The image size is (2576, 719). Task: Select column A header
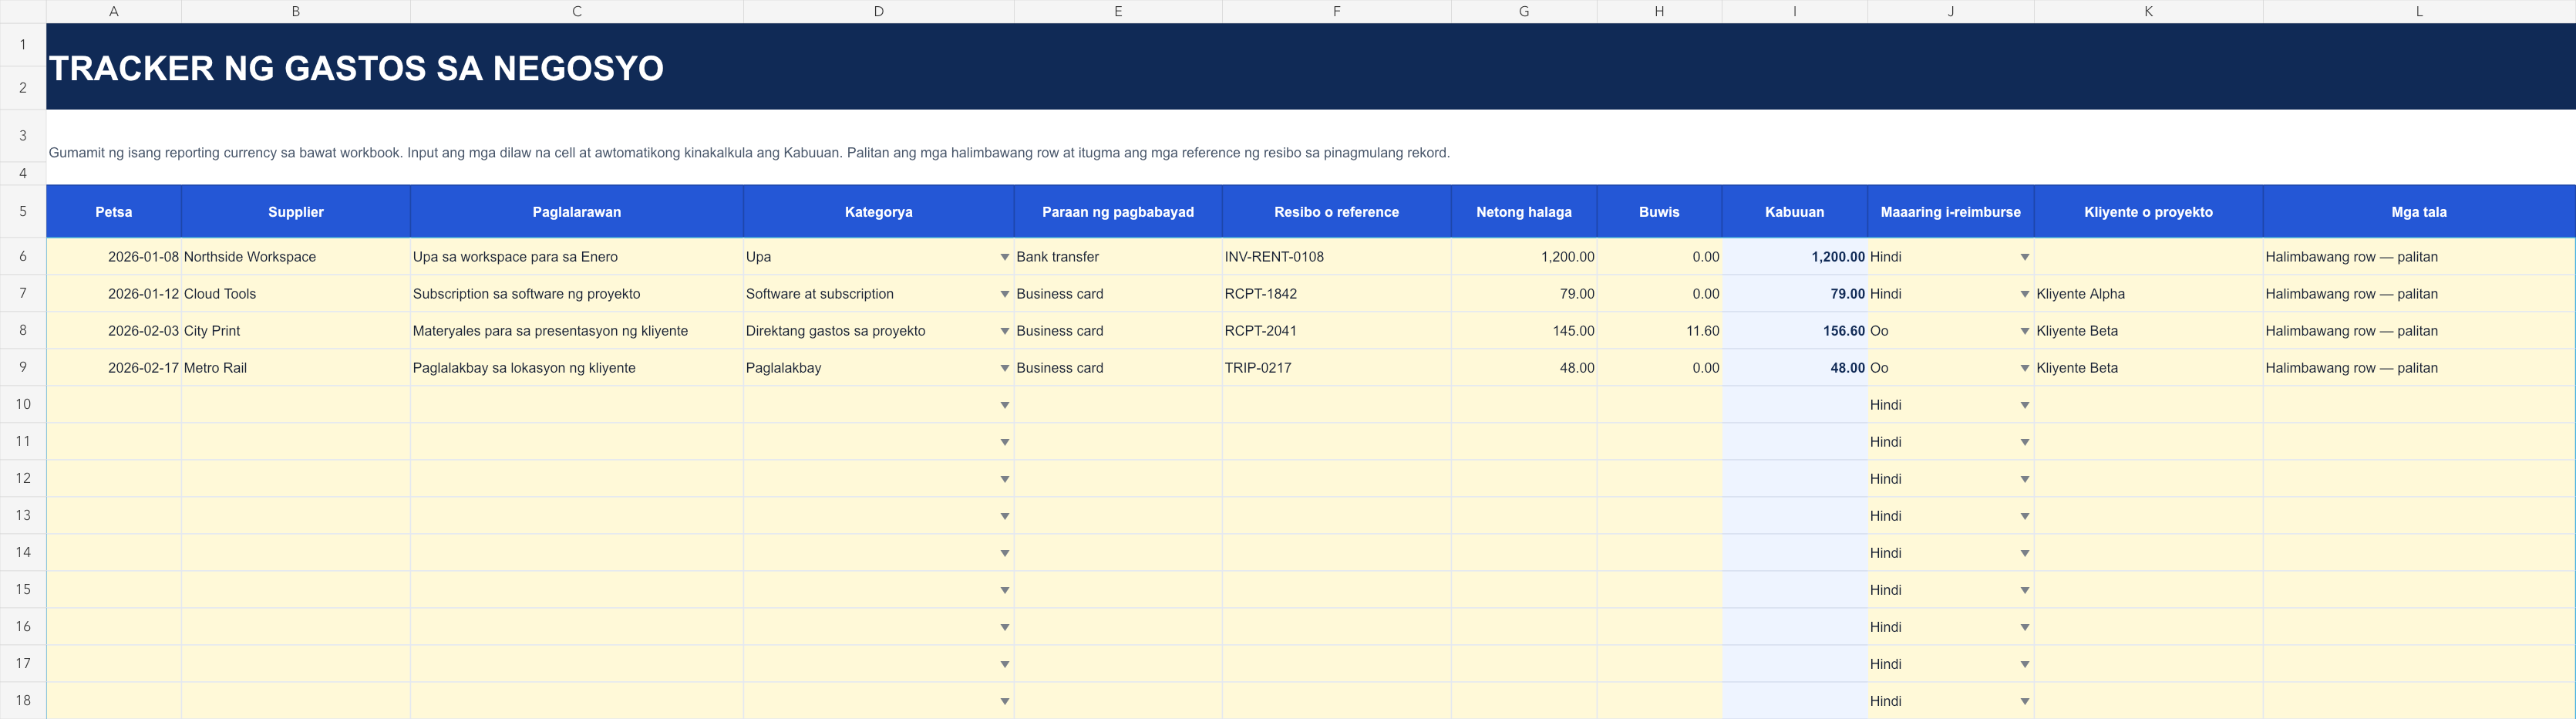114,11
